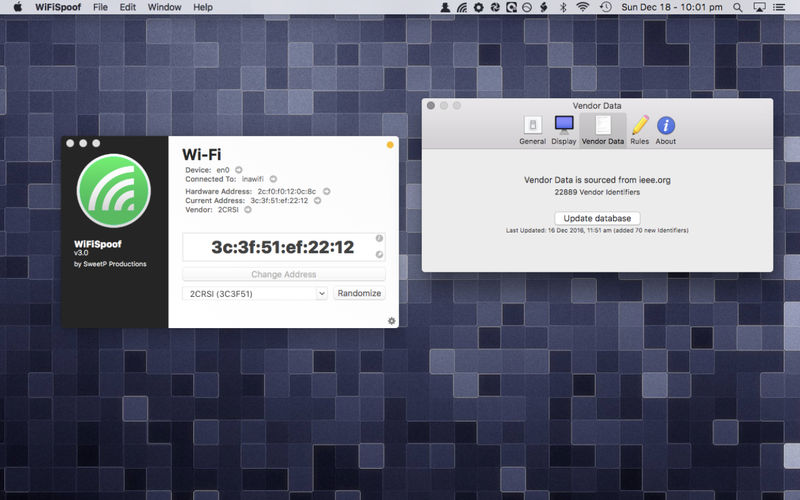Click the arrow icon next to Hardware Address

tap(326, 191)
